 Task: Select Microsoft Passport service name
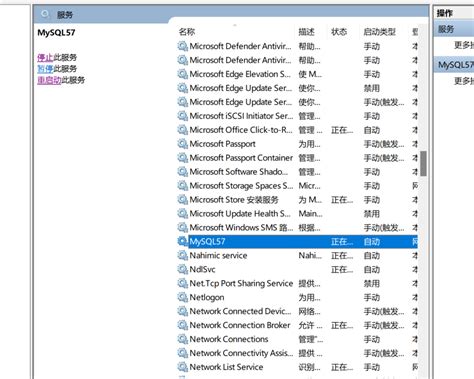pyautogui.click(x=222, y=144)
